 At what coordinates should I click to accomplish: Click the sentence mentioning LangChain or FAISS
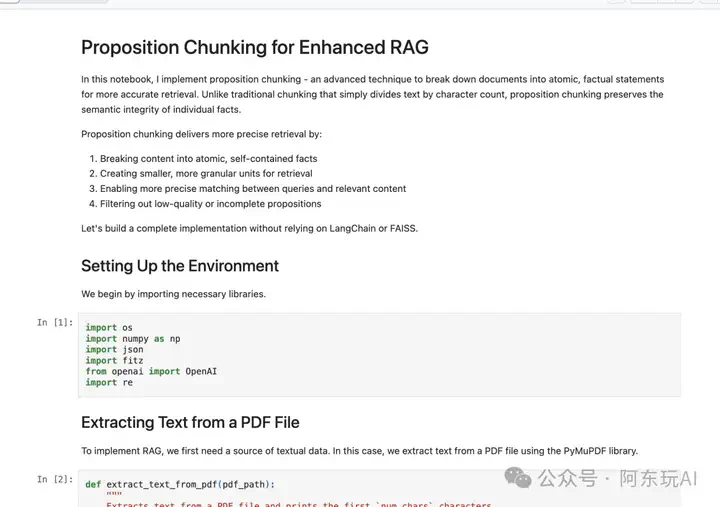249,228
